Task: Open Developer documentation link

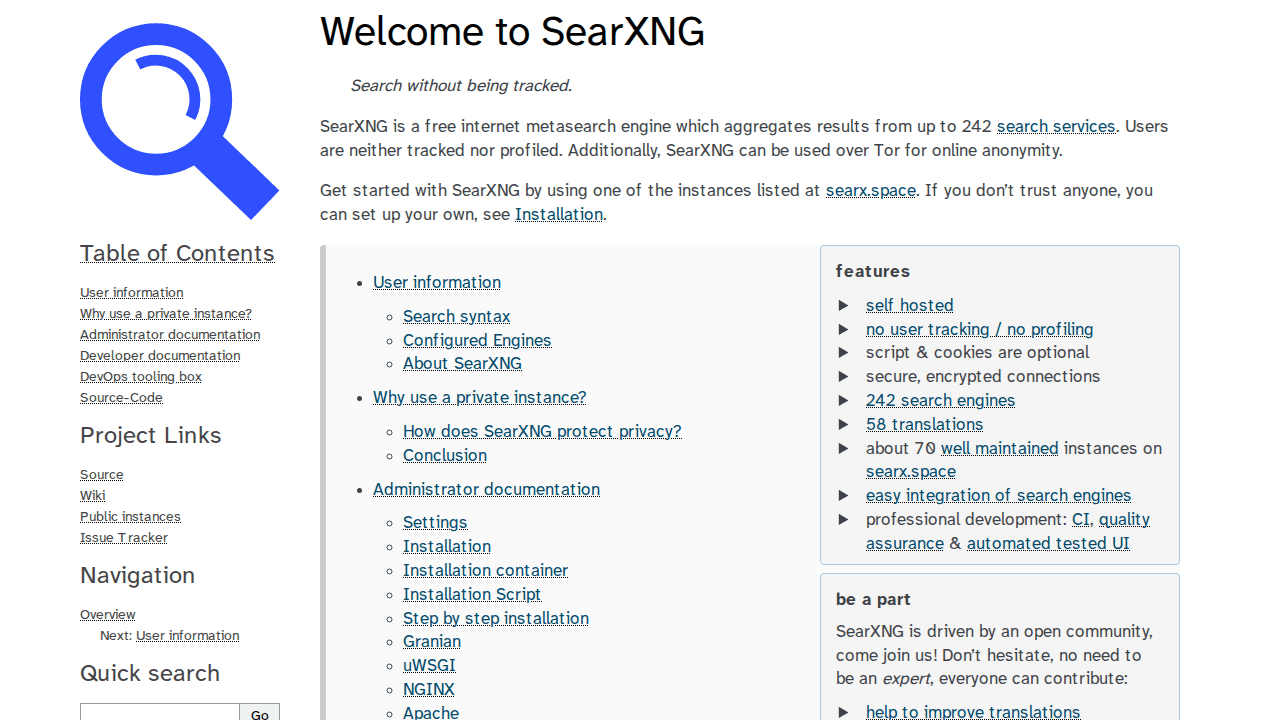Action: [159, 355]
